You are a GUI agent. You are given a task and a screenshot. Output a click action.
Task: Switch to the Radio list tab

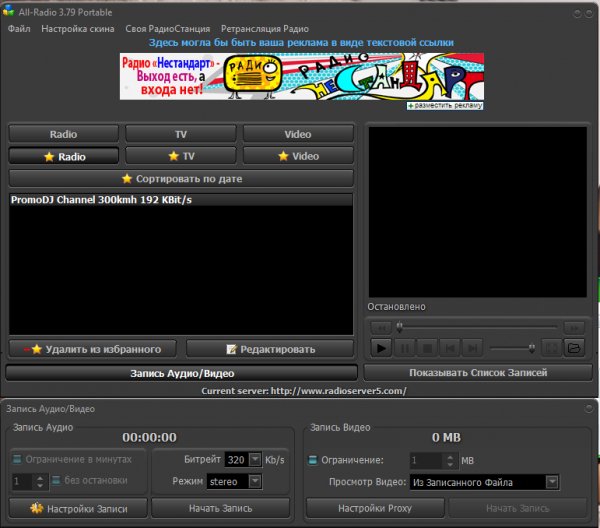coord(64,134)
